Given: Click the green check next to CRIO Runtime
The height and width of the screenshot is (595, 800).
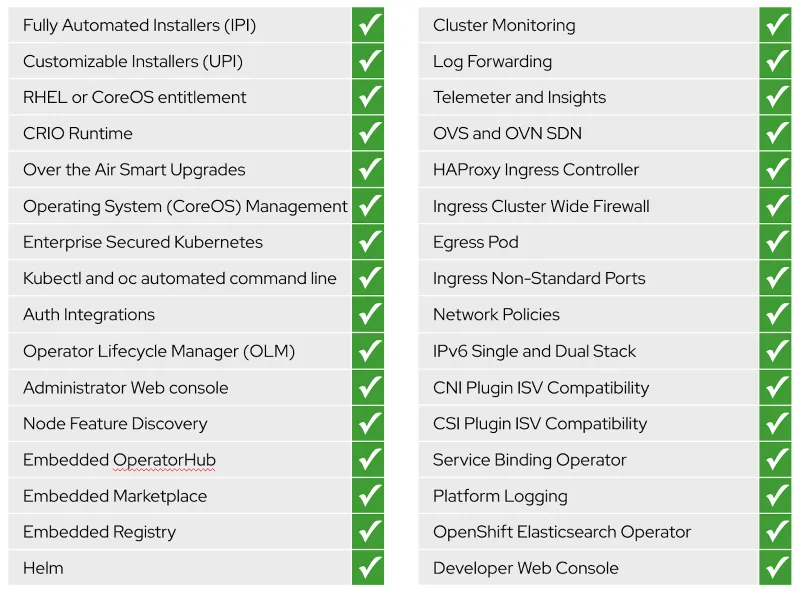Looking at the screenshot, I should pyautogui.click(x=368, y=134).
